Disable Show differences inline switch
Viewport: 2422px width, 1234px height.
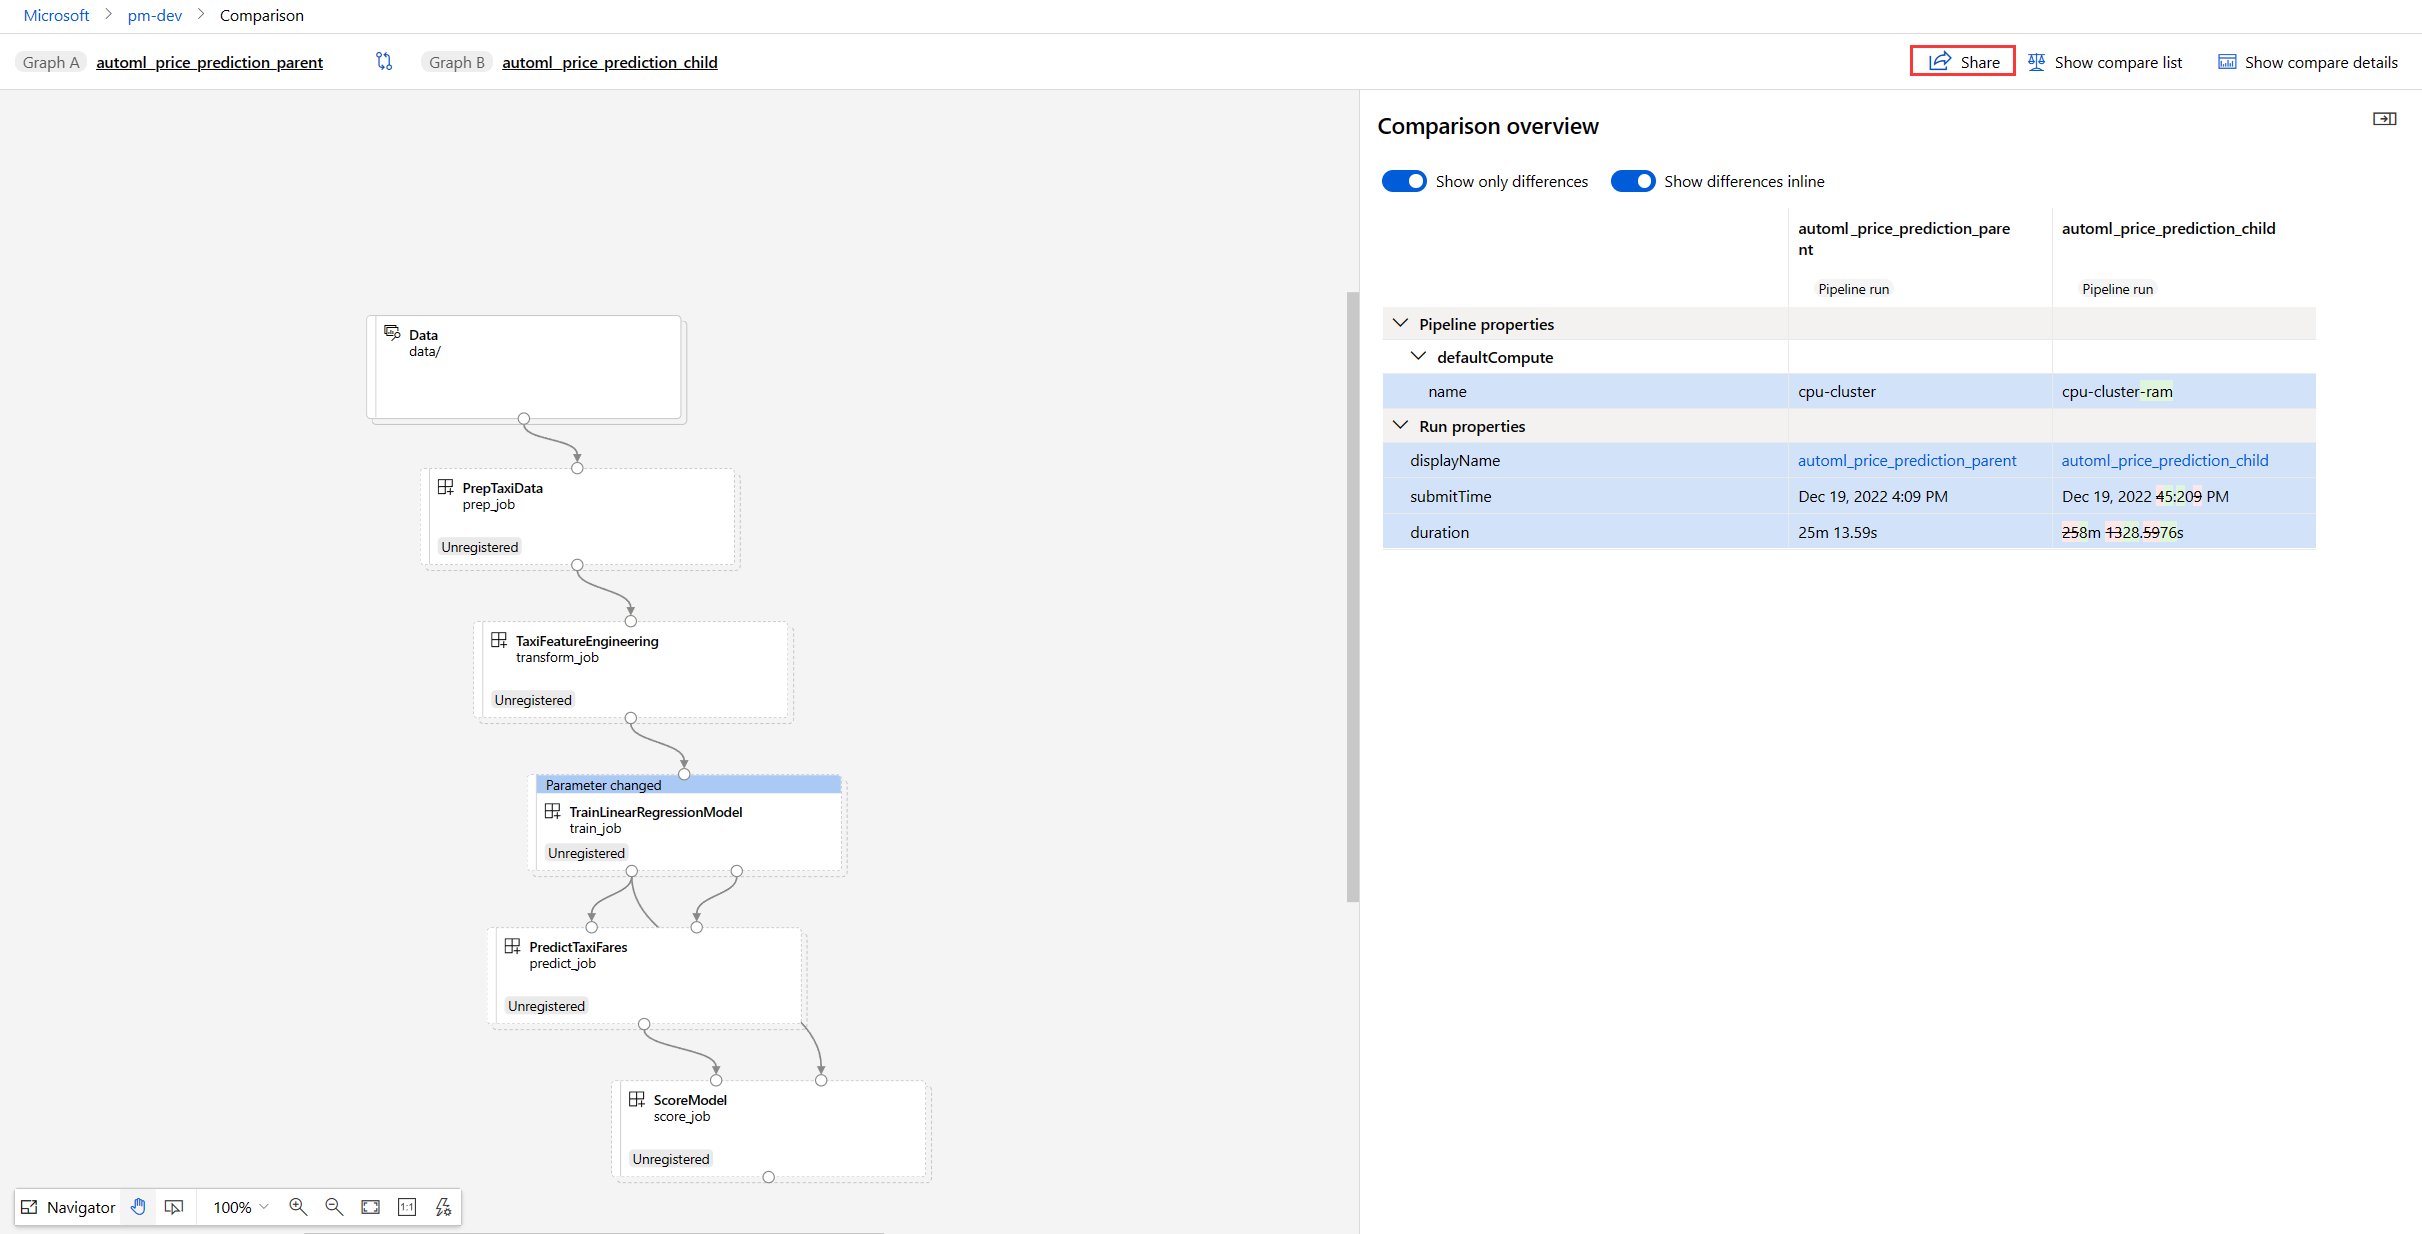(1632, 181)
